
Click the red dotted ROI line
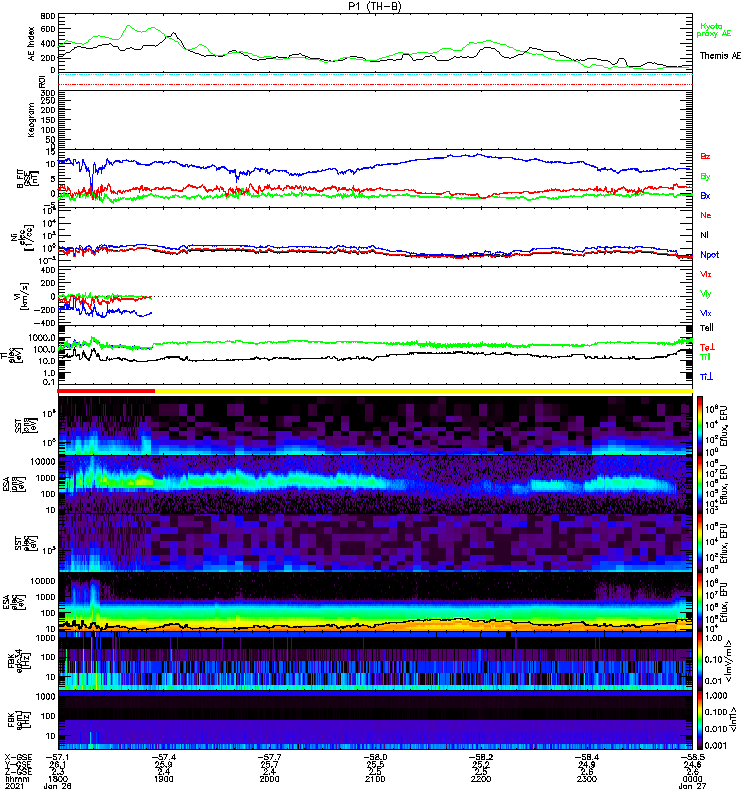pos(375,84)
